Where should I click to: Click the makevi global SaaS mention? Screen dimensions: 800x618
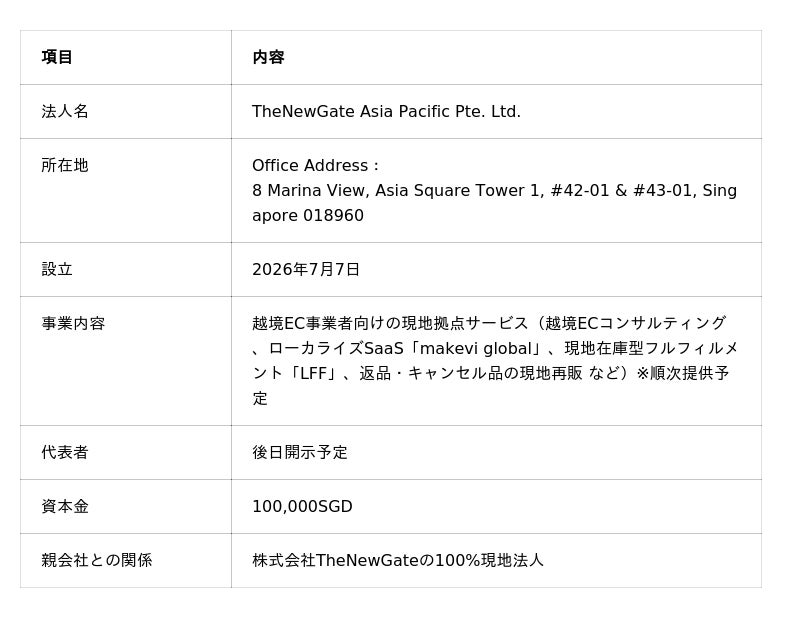(x=475, y=349)
